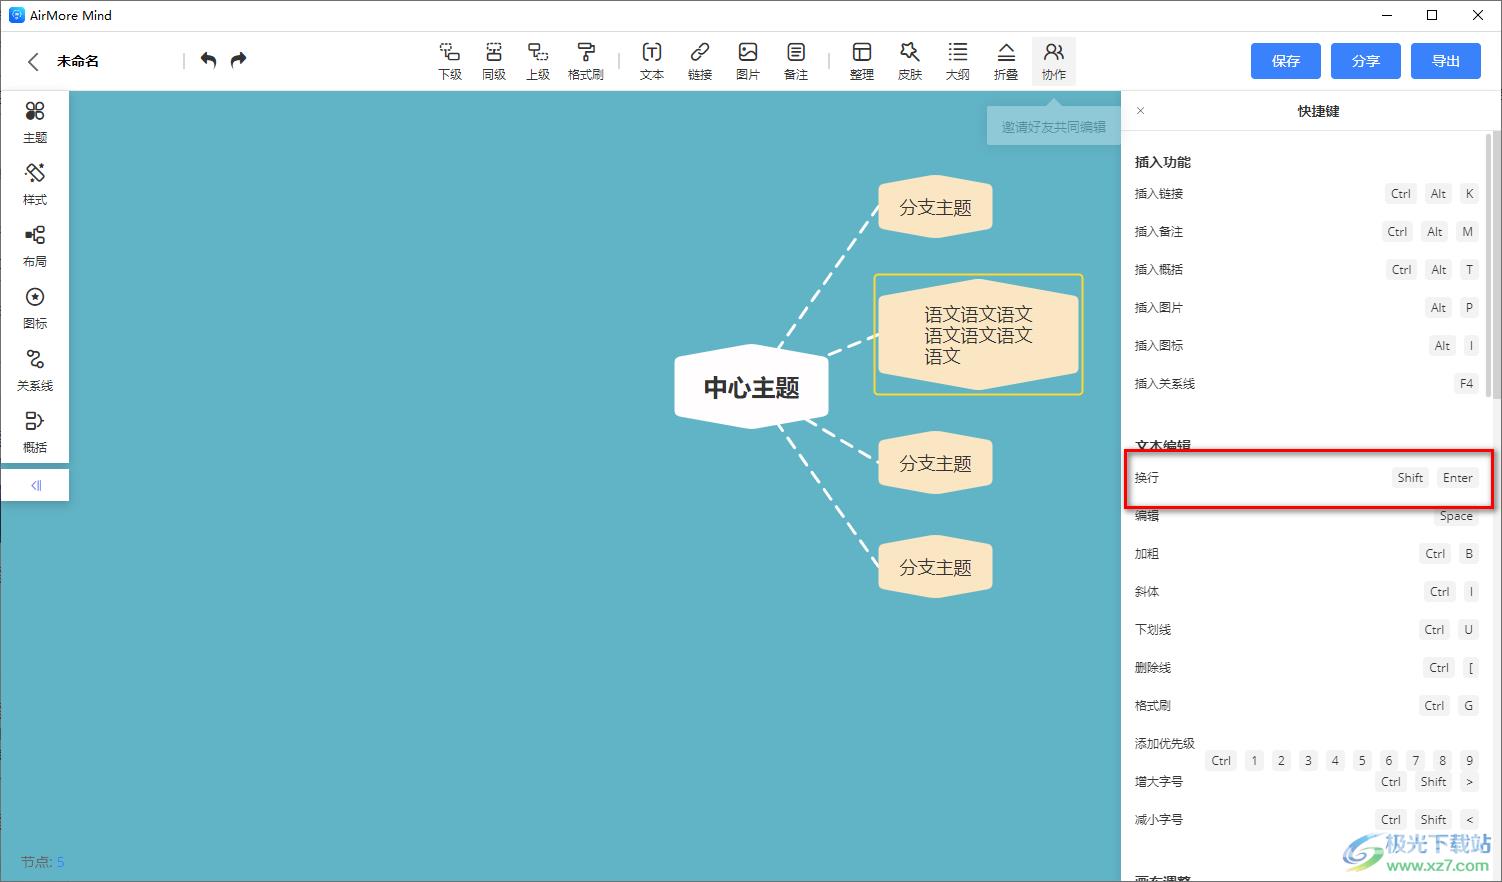Open the 皮肤 skin options
Image resolution: width=1502 pixels, height=882 pixels.
click(x=910, y=61)
